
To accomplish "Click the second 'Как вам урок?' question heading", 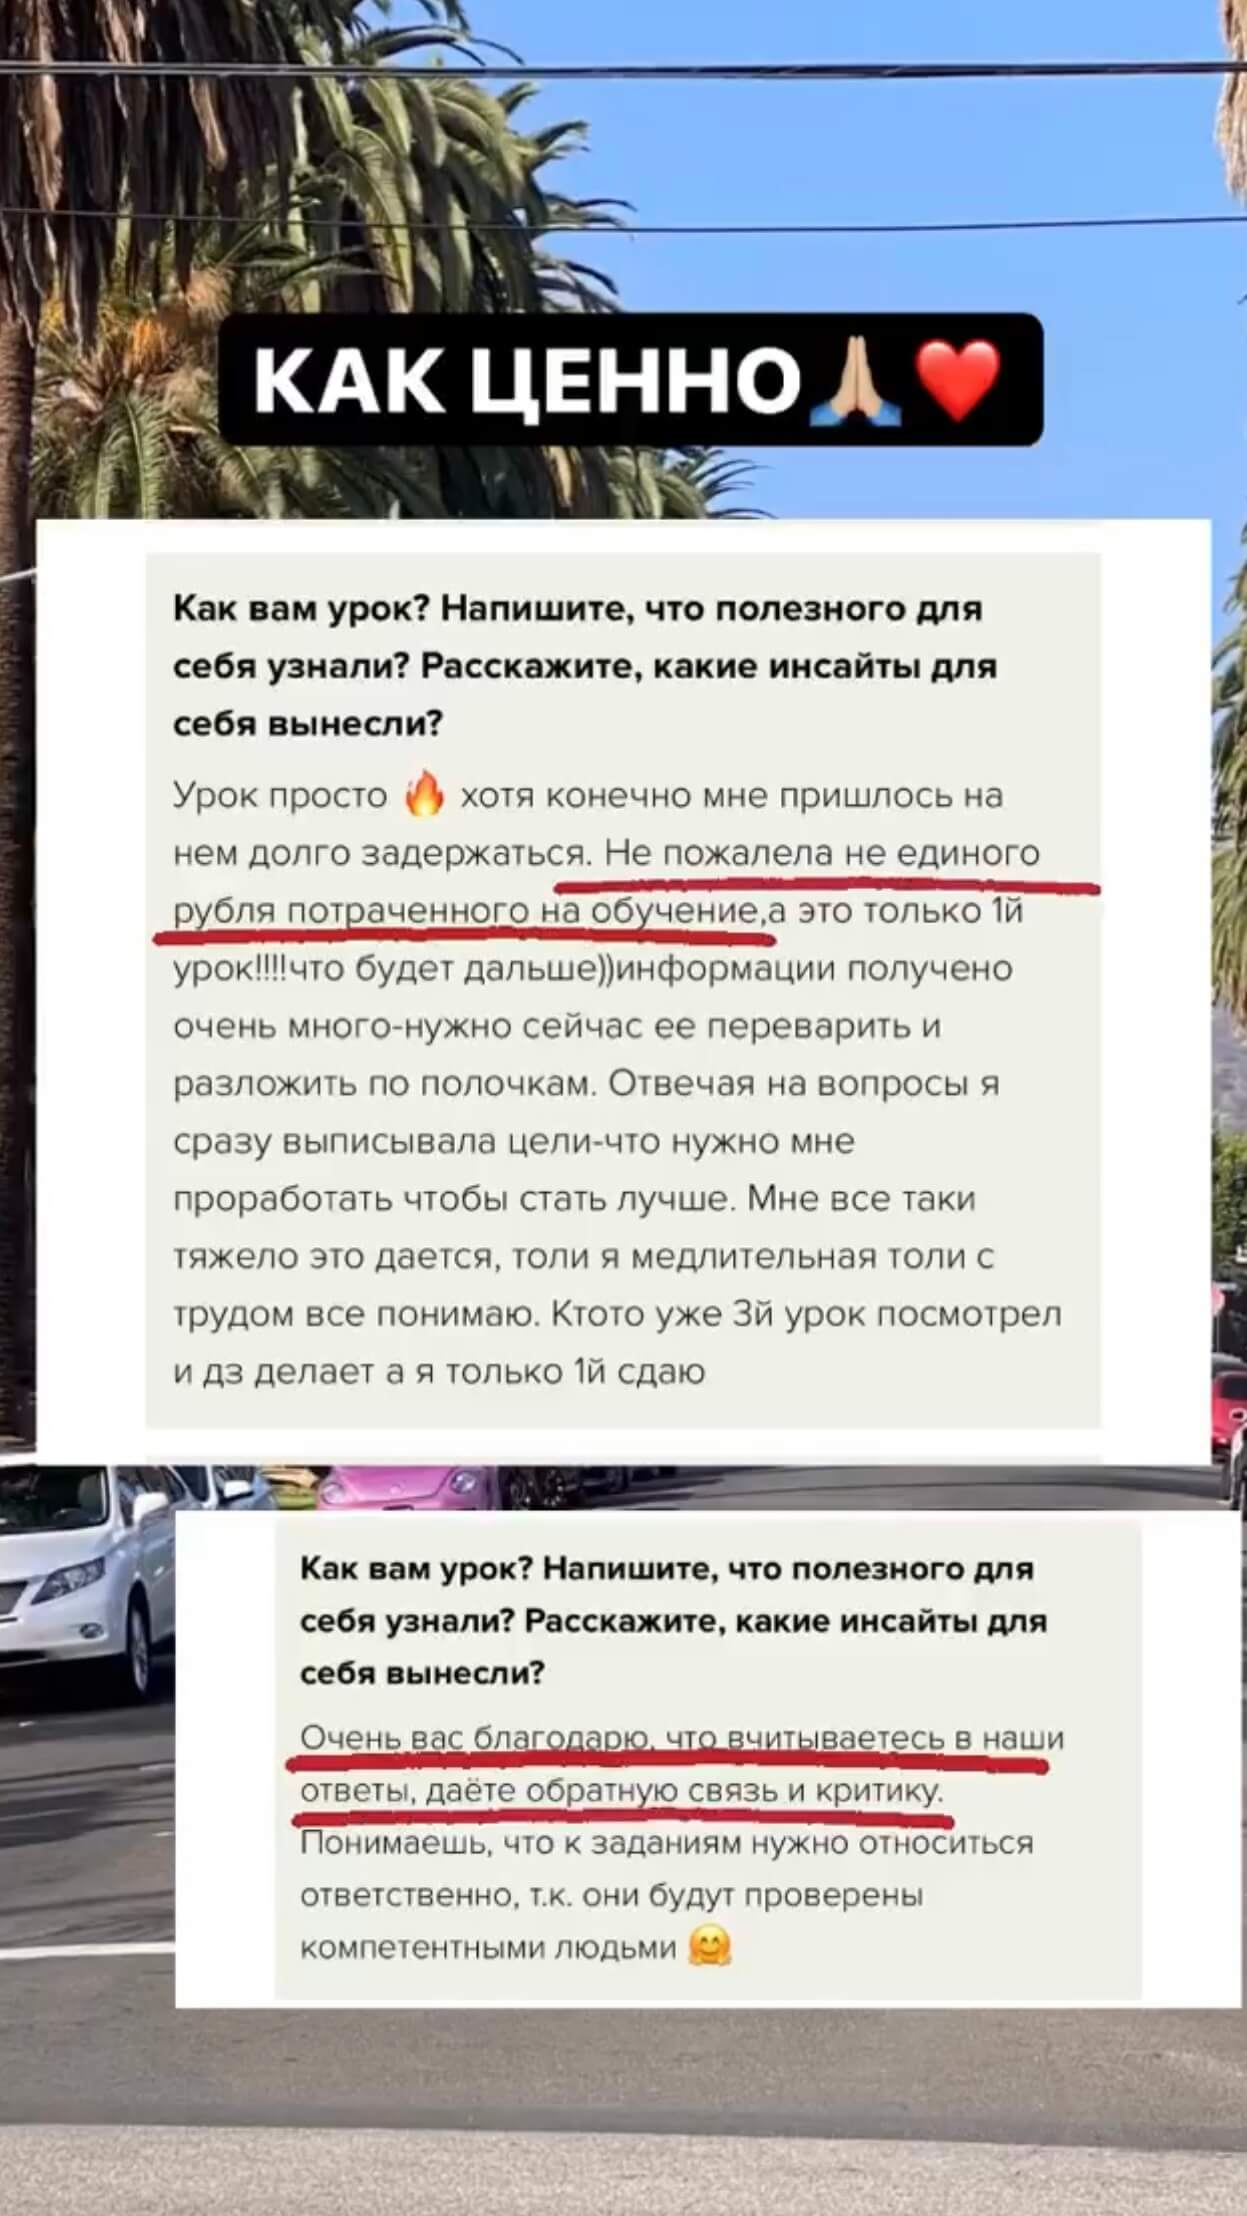I will [x=673, y=1620].
